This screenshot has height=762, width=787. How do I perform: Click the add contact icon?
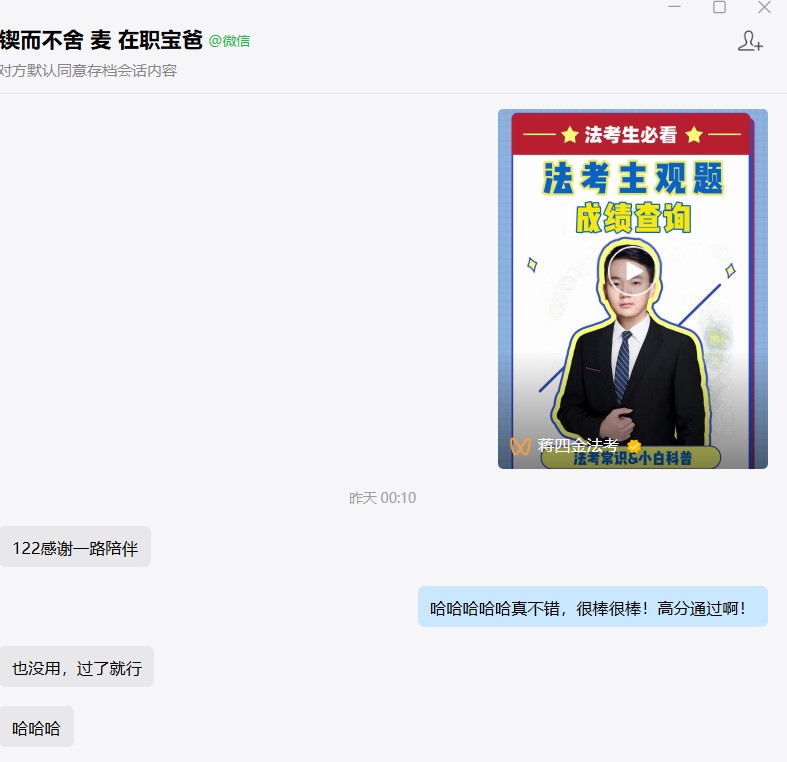750,41
